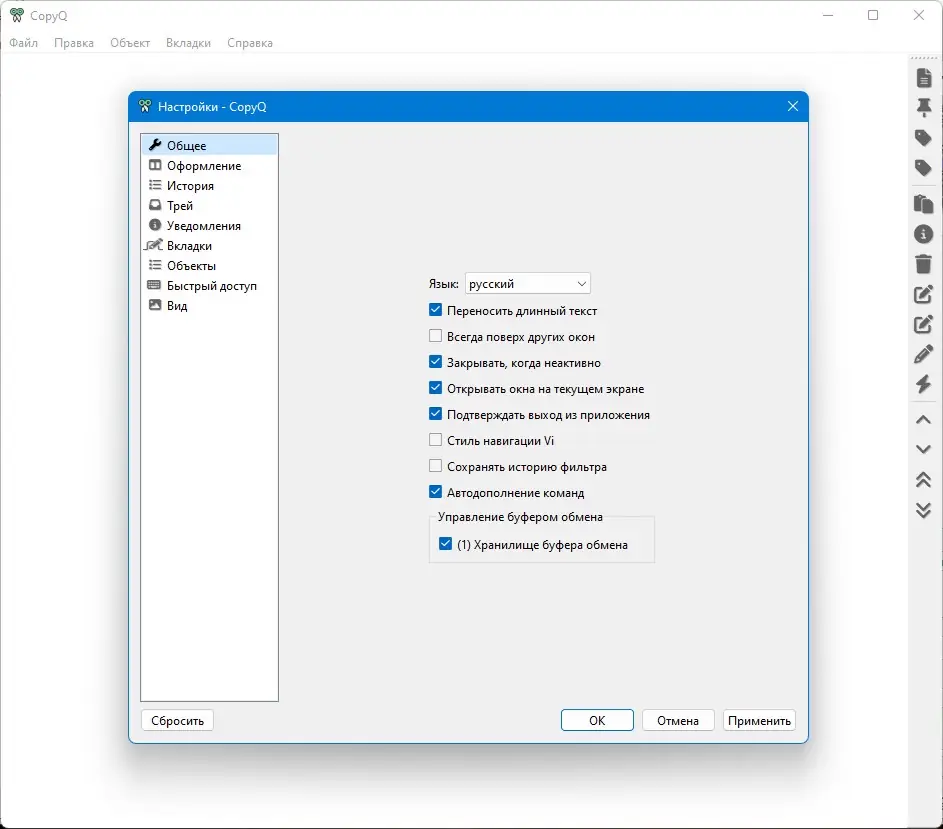Open the Вид settings section
The height and width of the screenshot is (829, 943).
(209, 306)
